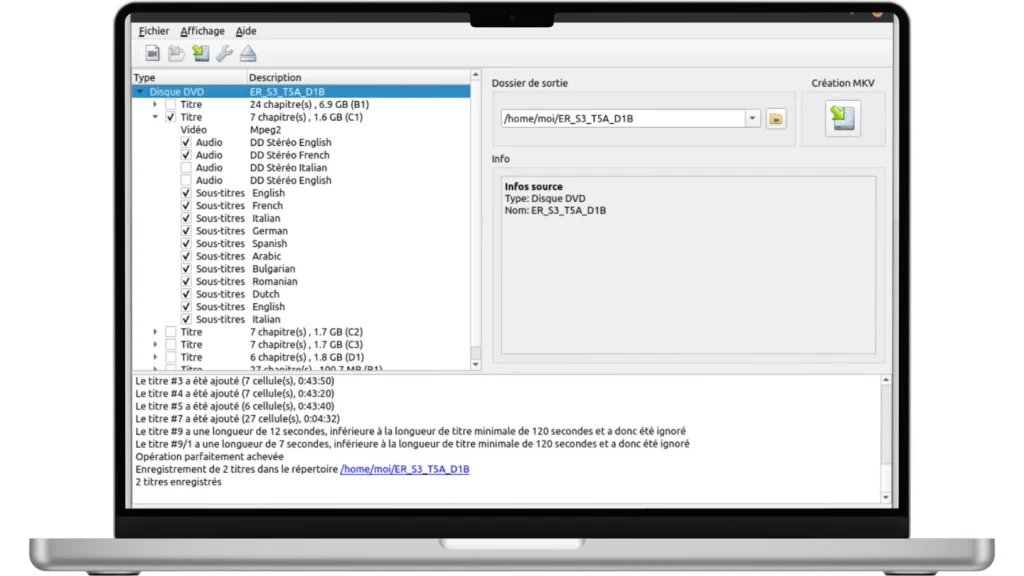This screenshot has height=576, width=1024.
Task: Open the /home/moi/ER_S3_T5A_D1B log link
Action: [x=404, y=469]
